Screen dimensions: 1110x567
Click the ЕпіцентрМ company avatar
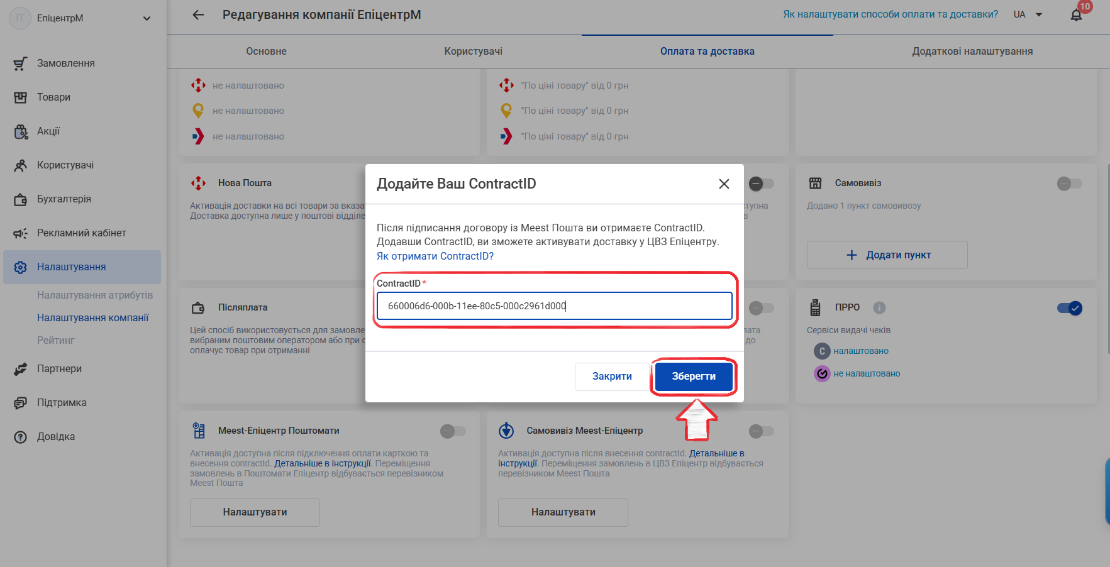click(20, 18)
